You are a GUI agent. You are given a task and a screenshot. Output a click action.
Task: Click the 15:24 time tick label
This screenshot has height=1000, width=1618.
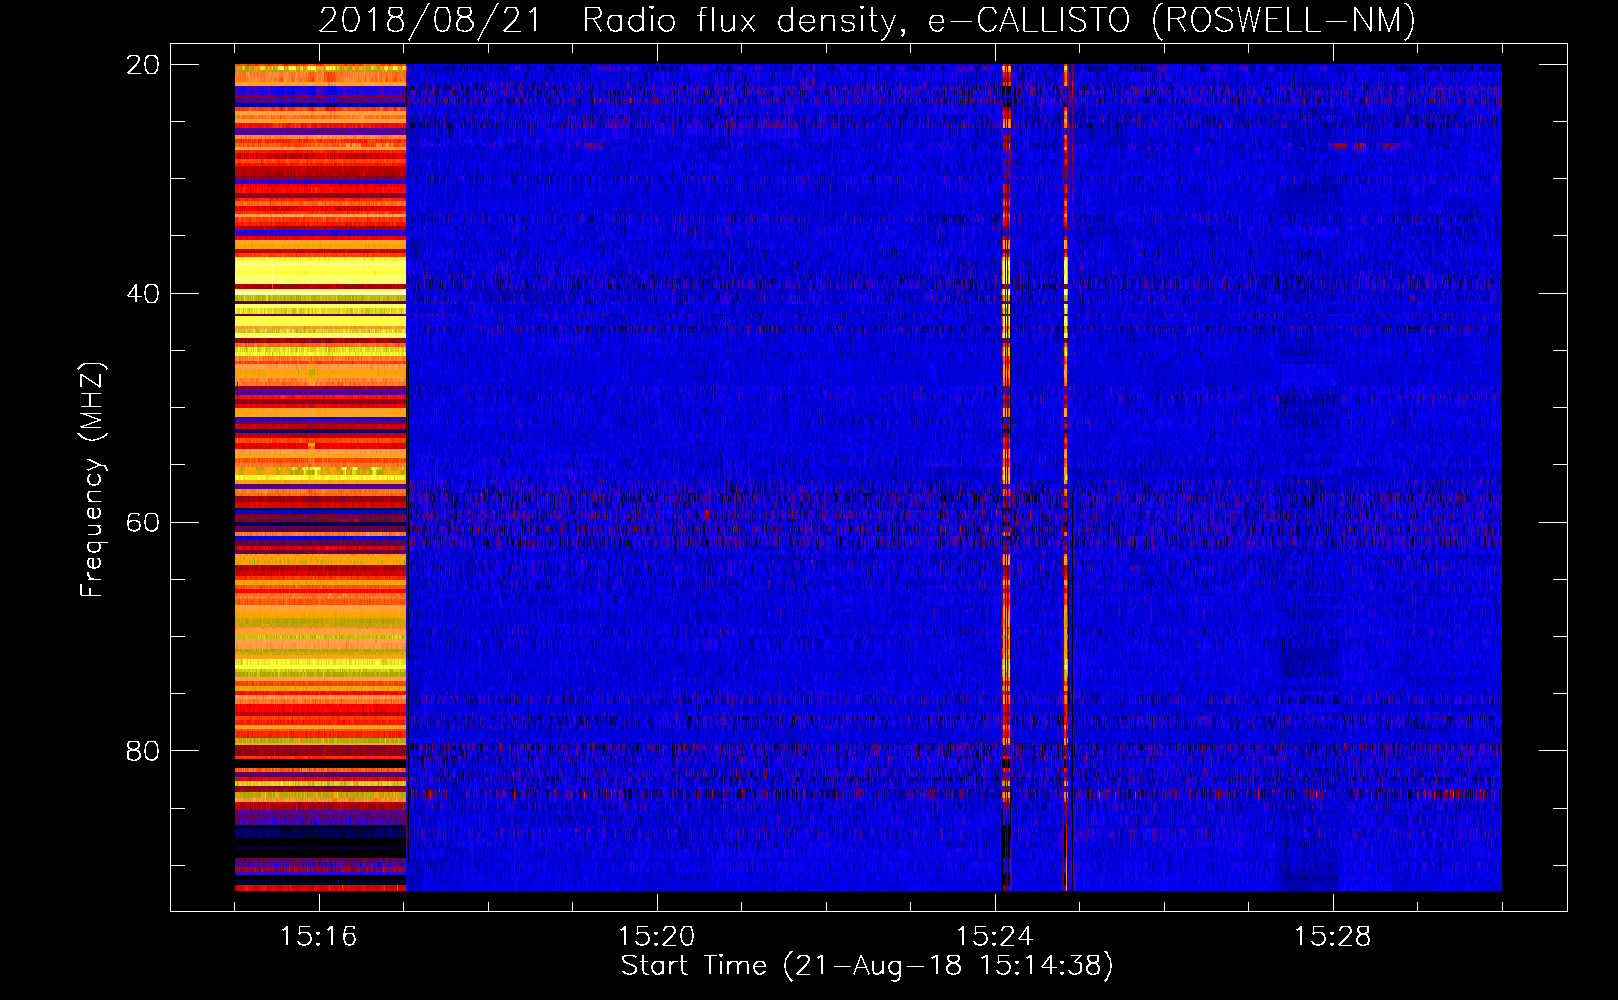point(994,937)
